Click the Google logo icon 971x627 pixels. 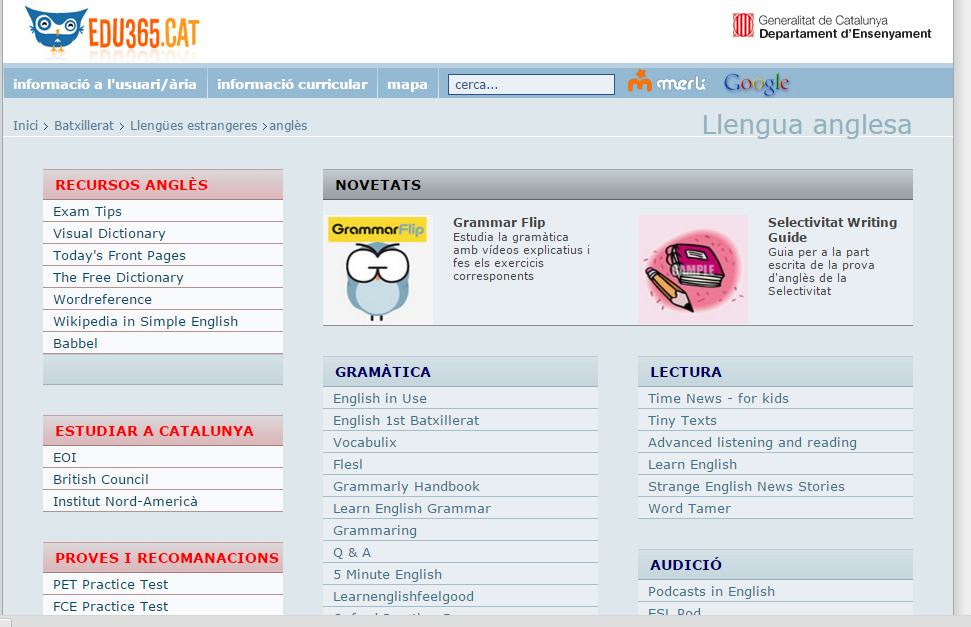coord(756,84)
